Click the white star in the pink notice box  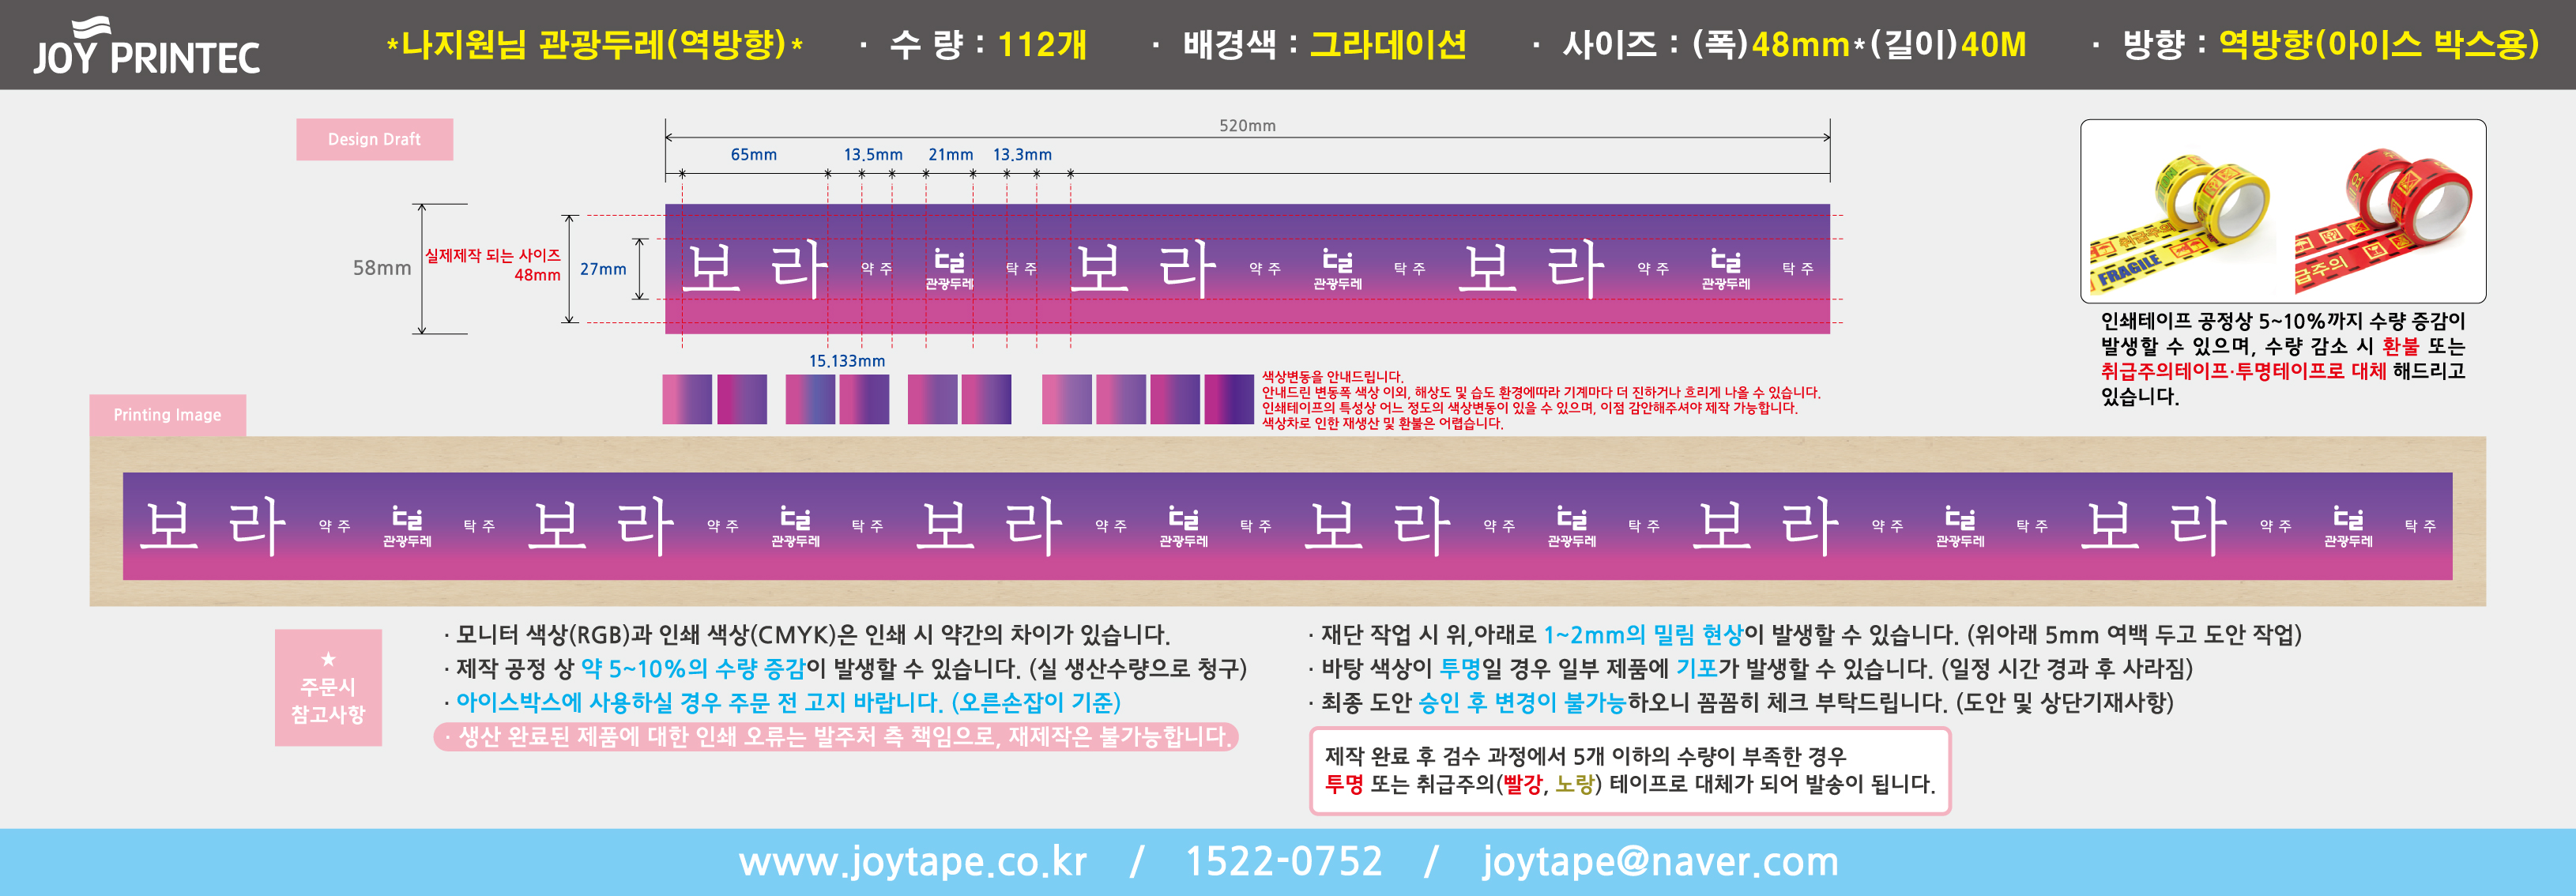point(328,659)
